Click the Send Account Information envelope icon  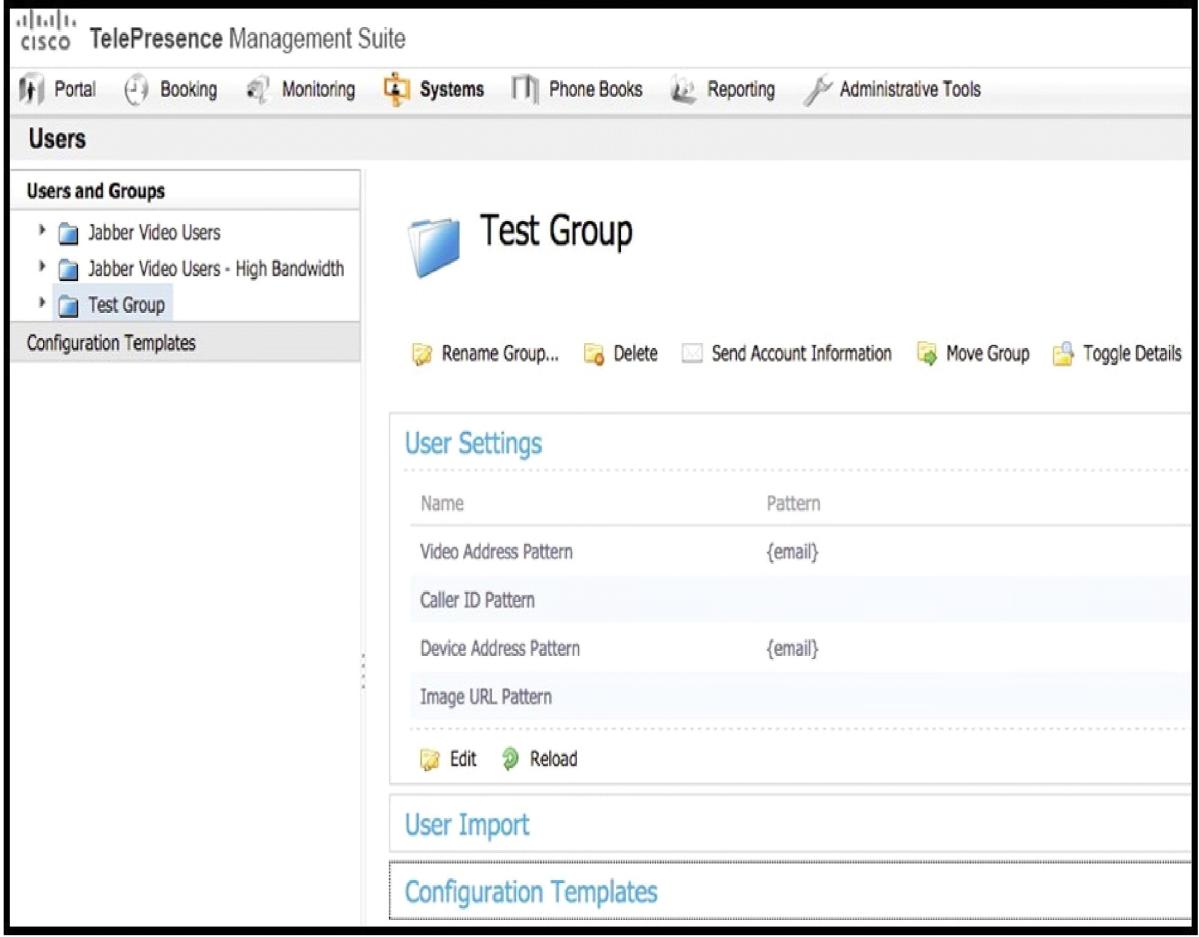pos(692,354)
